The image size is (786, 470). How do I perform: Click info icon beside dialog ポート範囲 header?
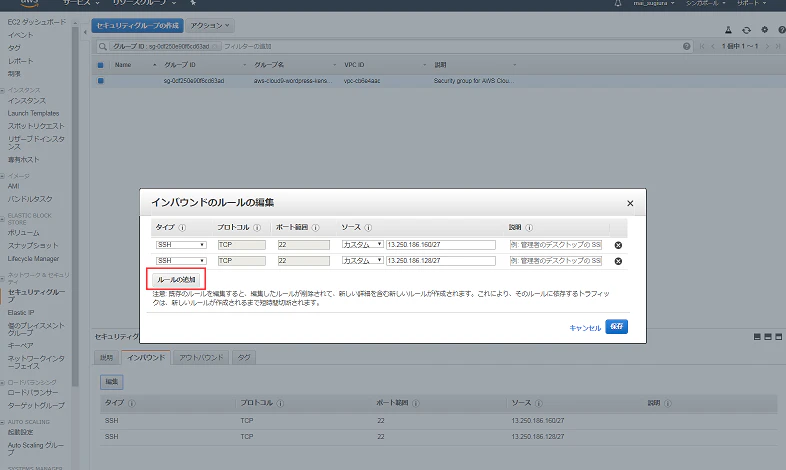[x=316, y=227]
